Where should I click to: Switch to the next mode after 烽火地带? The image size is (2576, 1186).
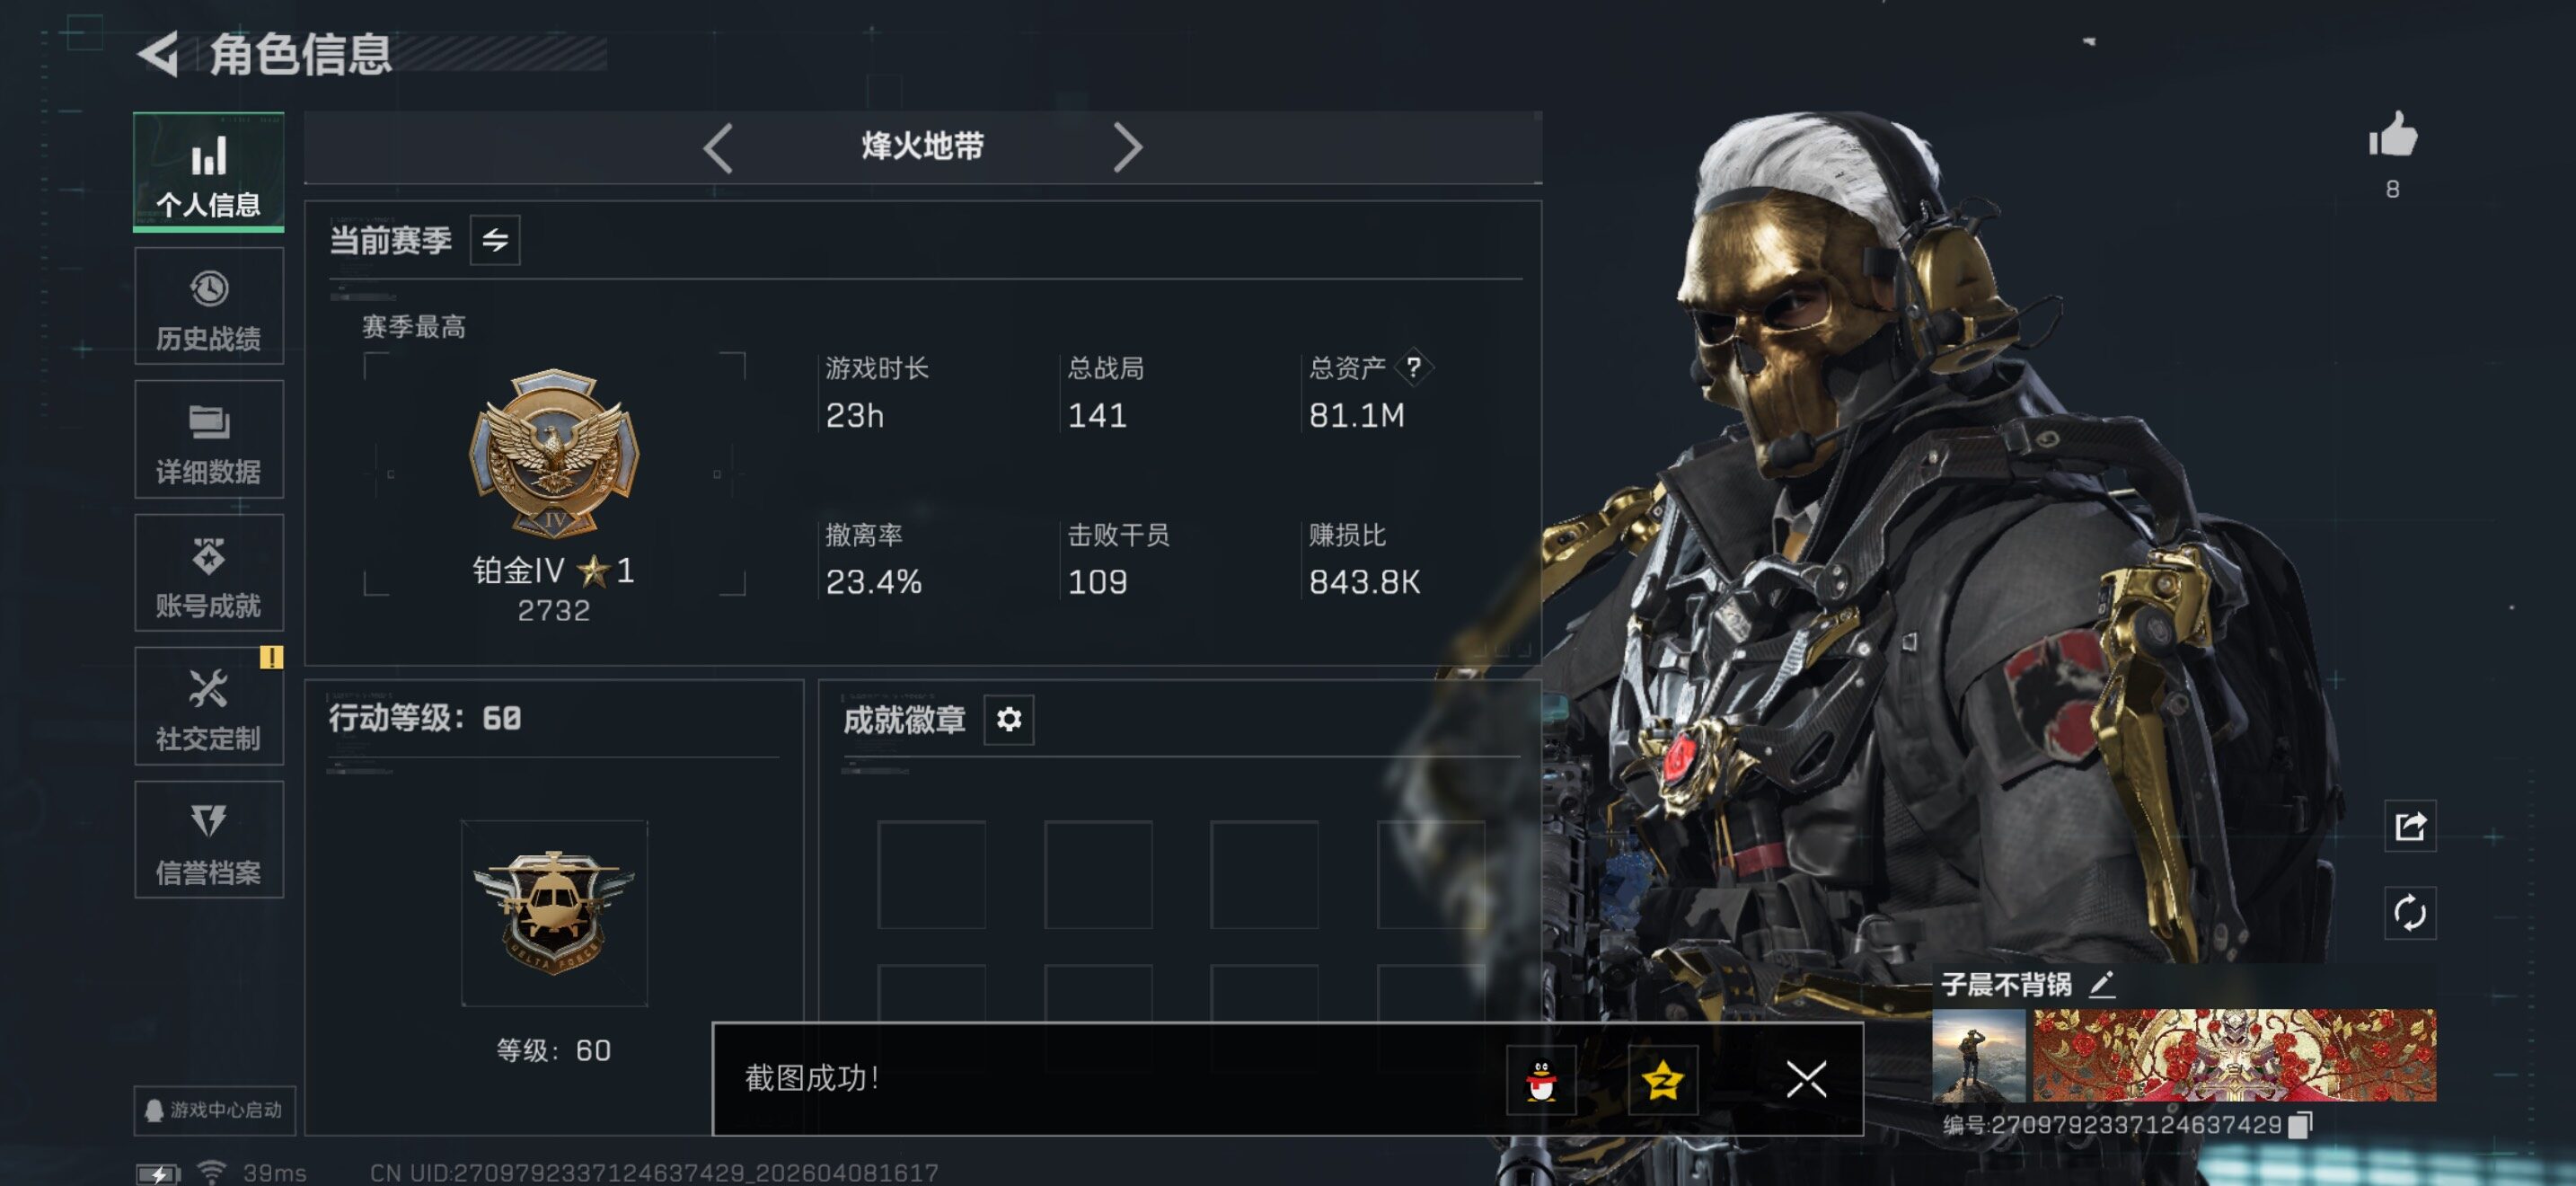click(1127, 148)
